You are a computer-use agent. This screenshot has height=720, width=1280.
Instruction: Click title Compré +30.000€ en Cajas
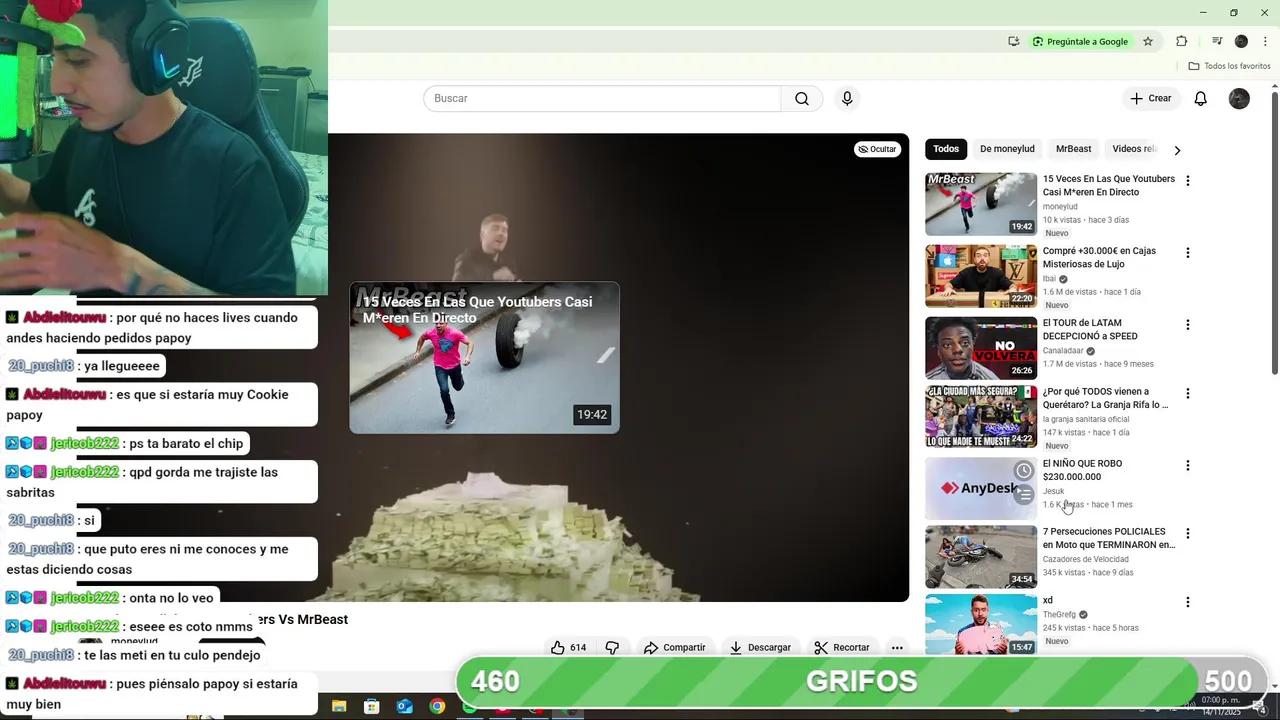point(1099,257)
